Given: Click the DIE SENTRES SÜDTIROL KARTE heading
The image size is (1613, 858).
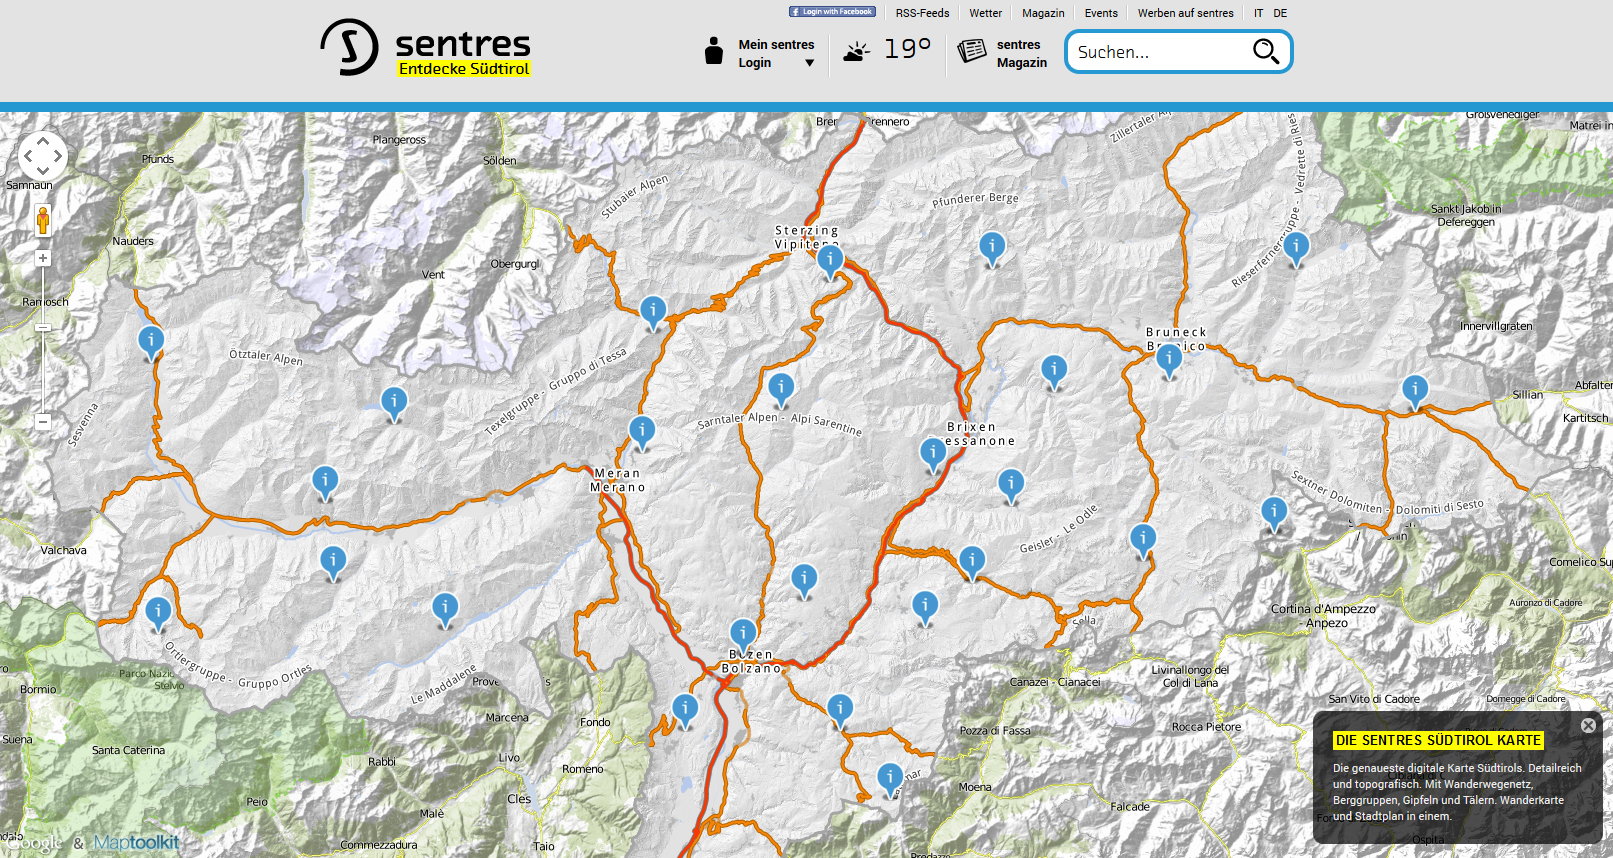Looking at the screenshot, I should click(x=1438, y=740).
